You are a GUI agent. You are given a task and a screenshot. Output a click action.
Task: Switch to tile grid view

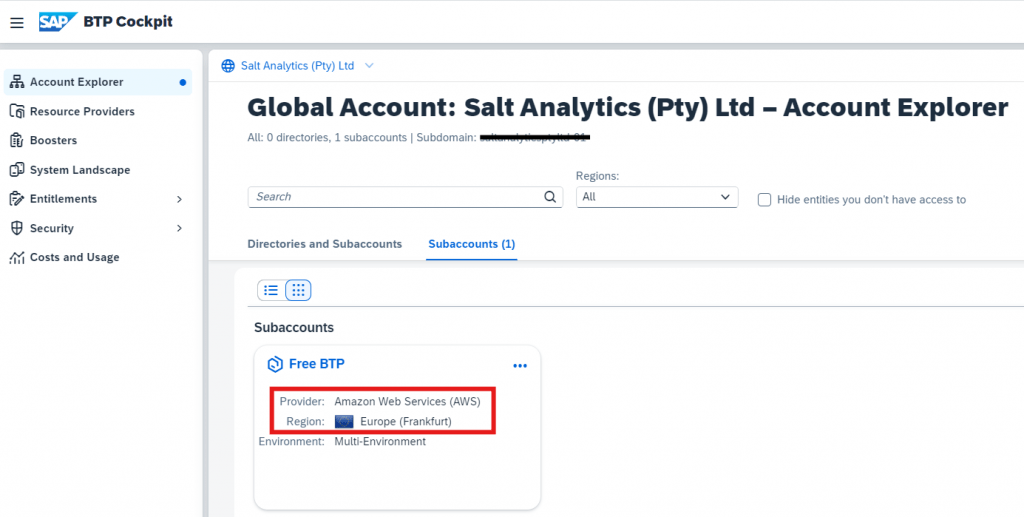coord(298,290)
